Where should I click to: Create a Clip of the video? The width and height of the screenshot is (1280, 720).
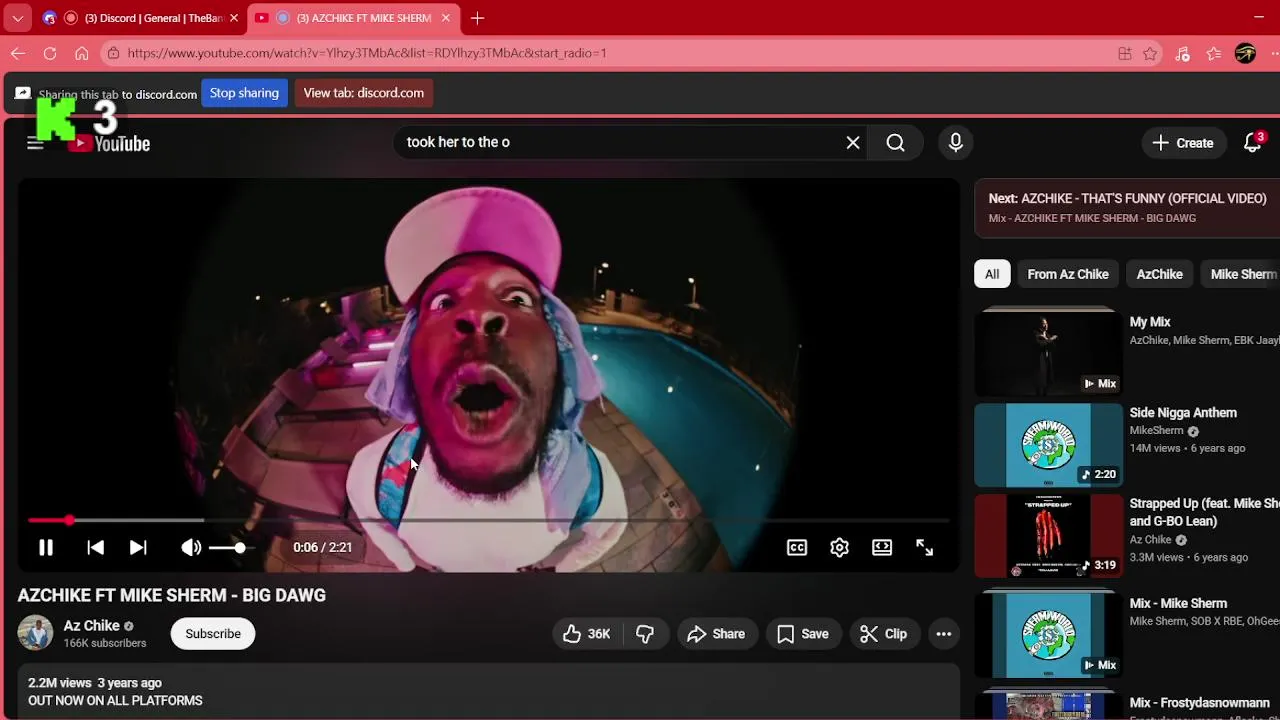[x=884, y=634]
